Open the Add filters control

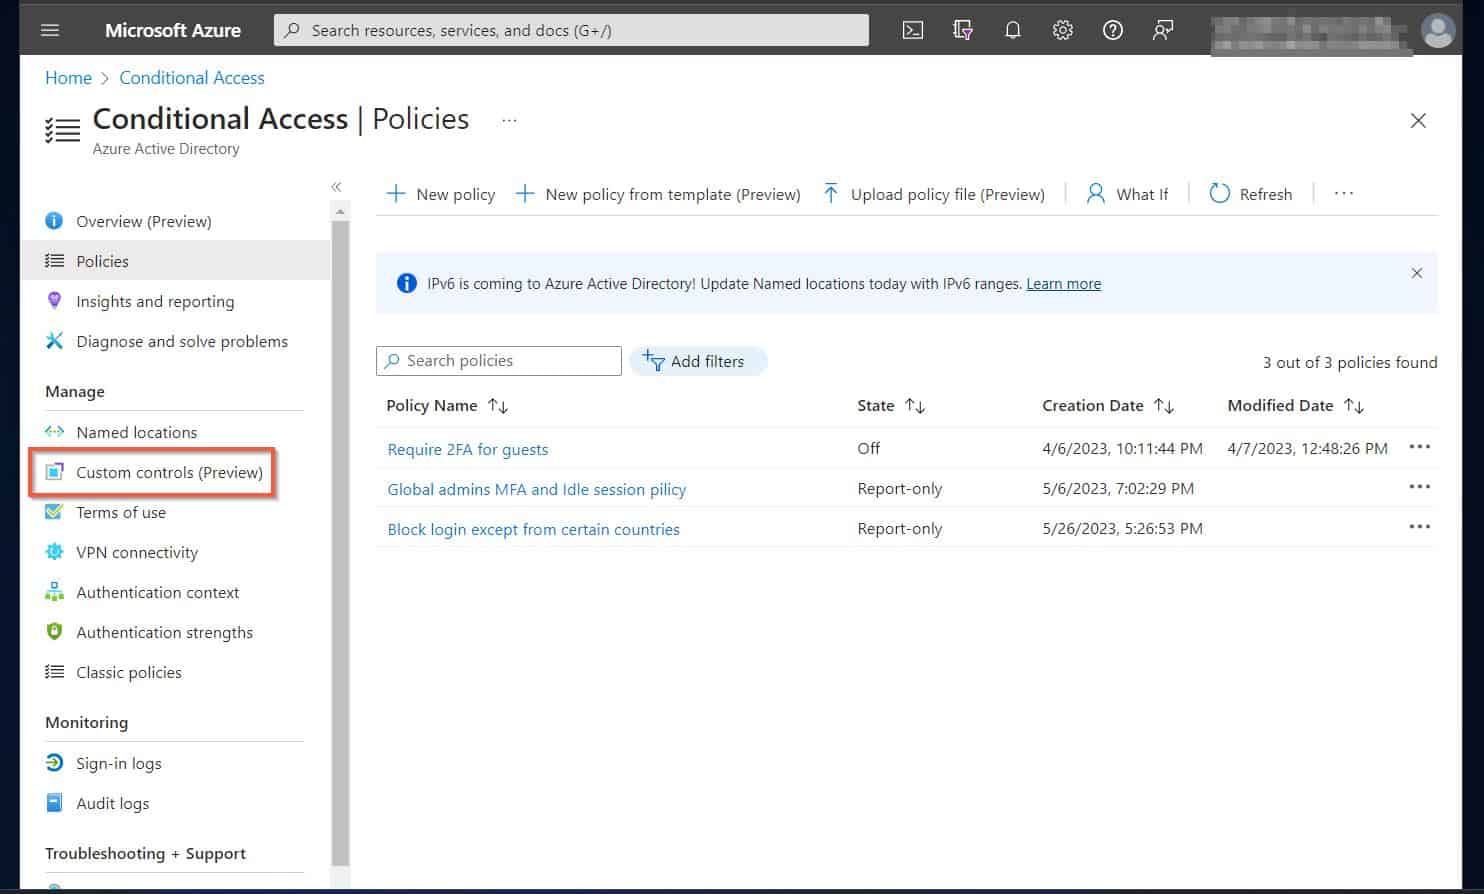[698, 361]
